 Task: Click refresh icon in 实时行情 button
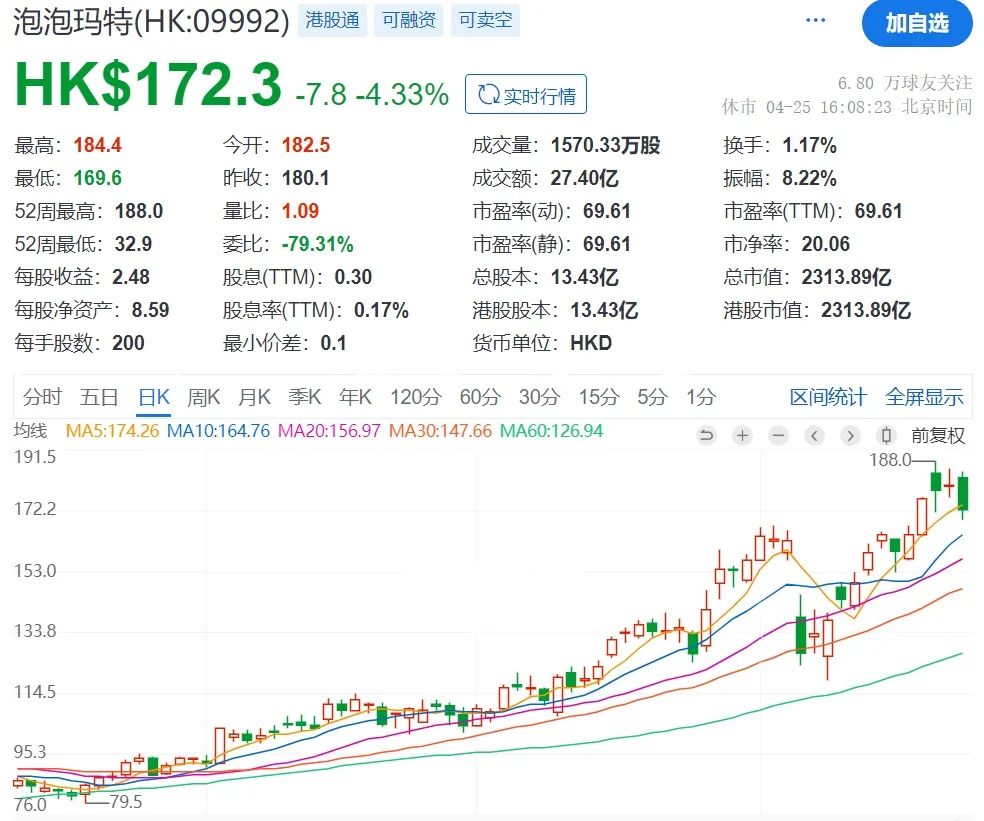tap(488, 96)
